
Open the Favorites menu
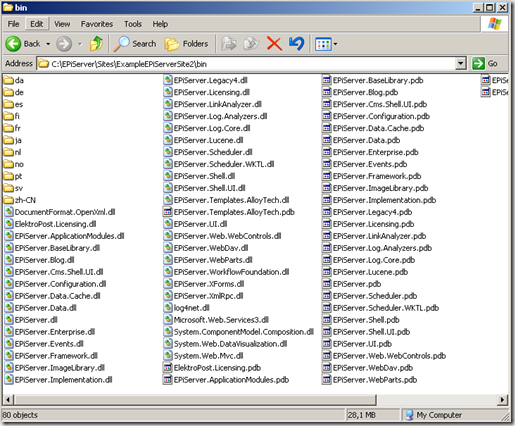coord(97,24)
